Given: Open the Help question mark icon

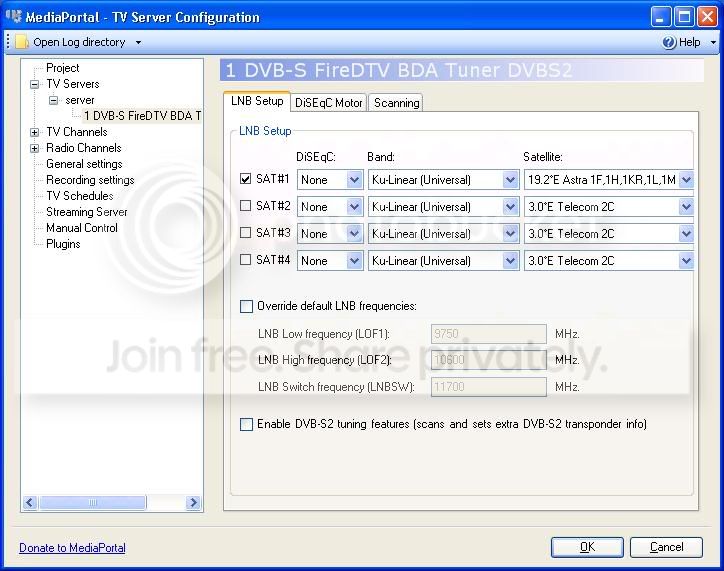Looking at the screenshot, I should click(668, 42).
